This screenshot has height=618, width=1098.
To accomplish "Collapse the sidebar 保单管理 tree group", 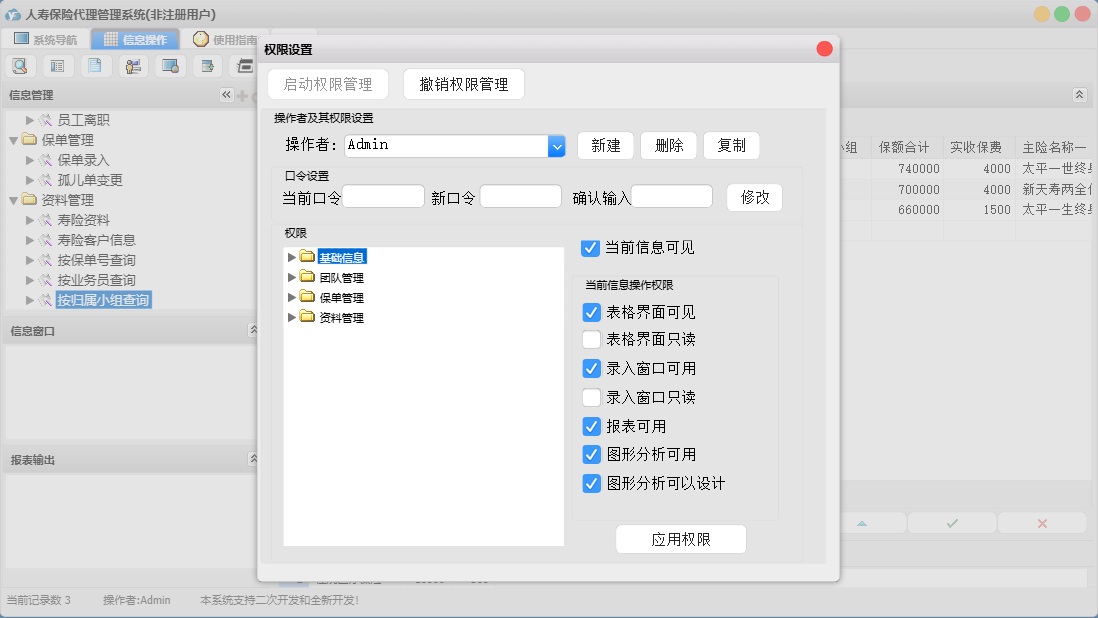I will [x=13, y=141].
